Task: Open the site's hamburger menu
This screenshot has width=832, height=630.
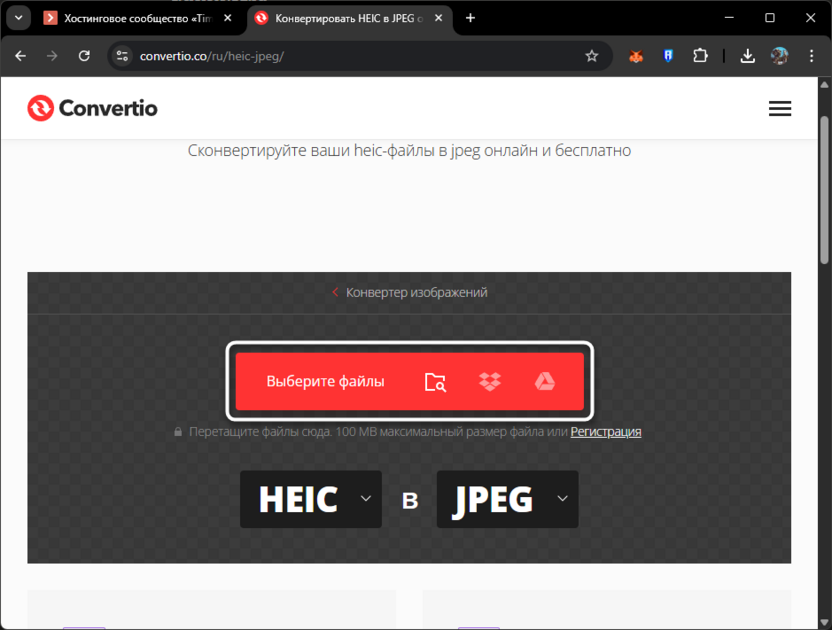Action: click(780, 108)
